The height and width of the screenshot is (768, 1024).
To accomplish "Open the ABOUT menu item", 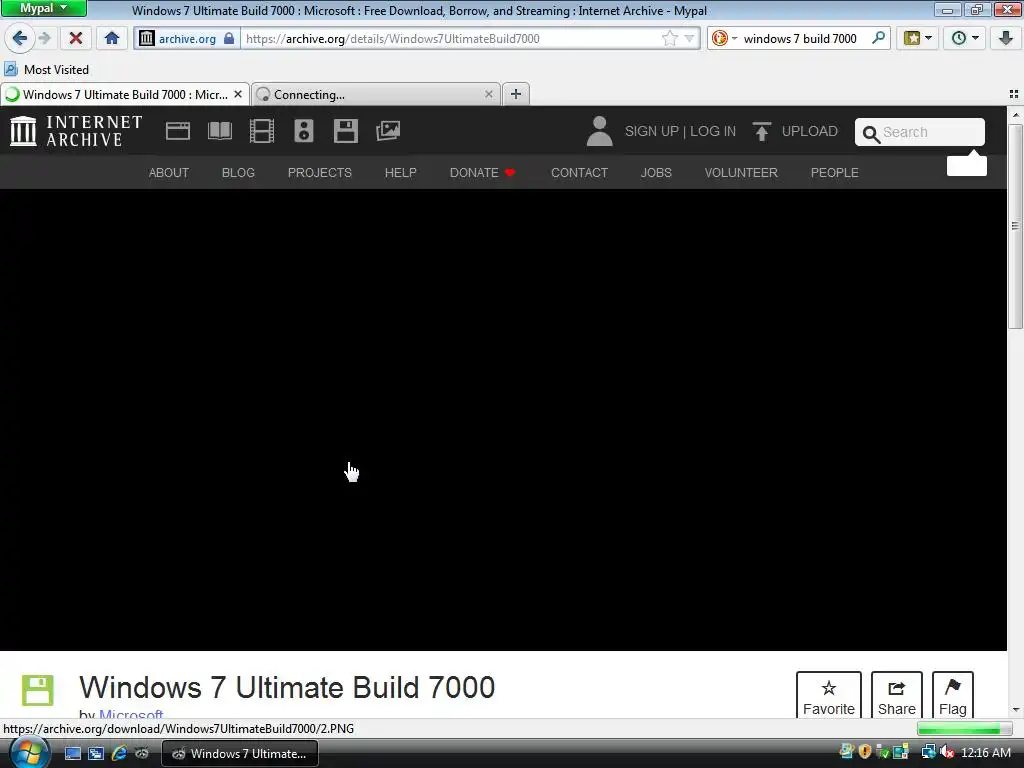I will pos(168,172).
